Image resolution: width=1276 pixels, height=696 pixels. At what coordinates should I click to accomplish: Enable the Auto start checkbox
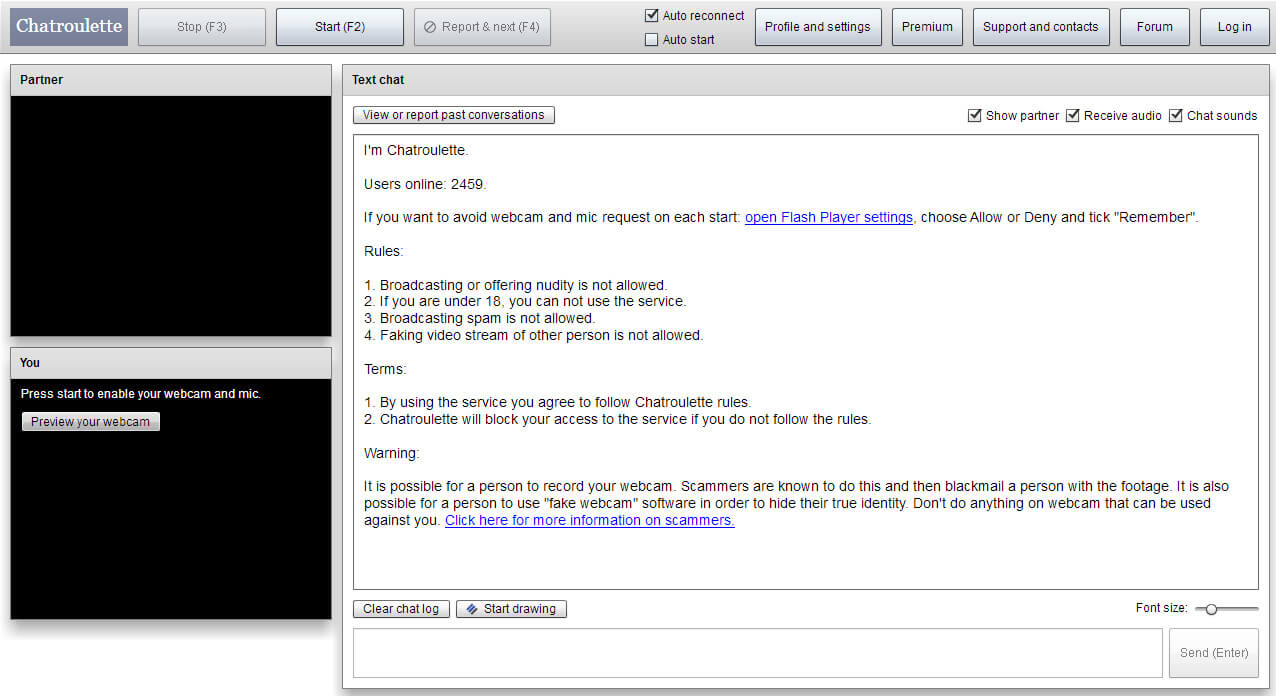652,40
